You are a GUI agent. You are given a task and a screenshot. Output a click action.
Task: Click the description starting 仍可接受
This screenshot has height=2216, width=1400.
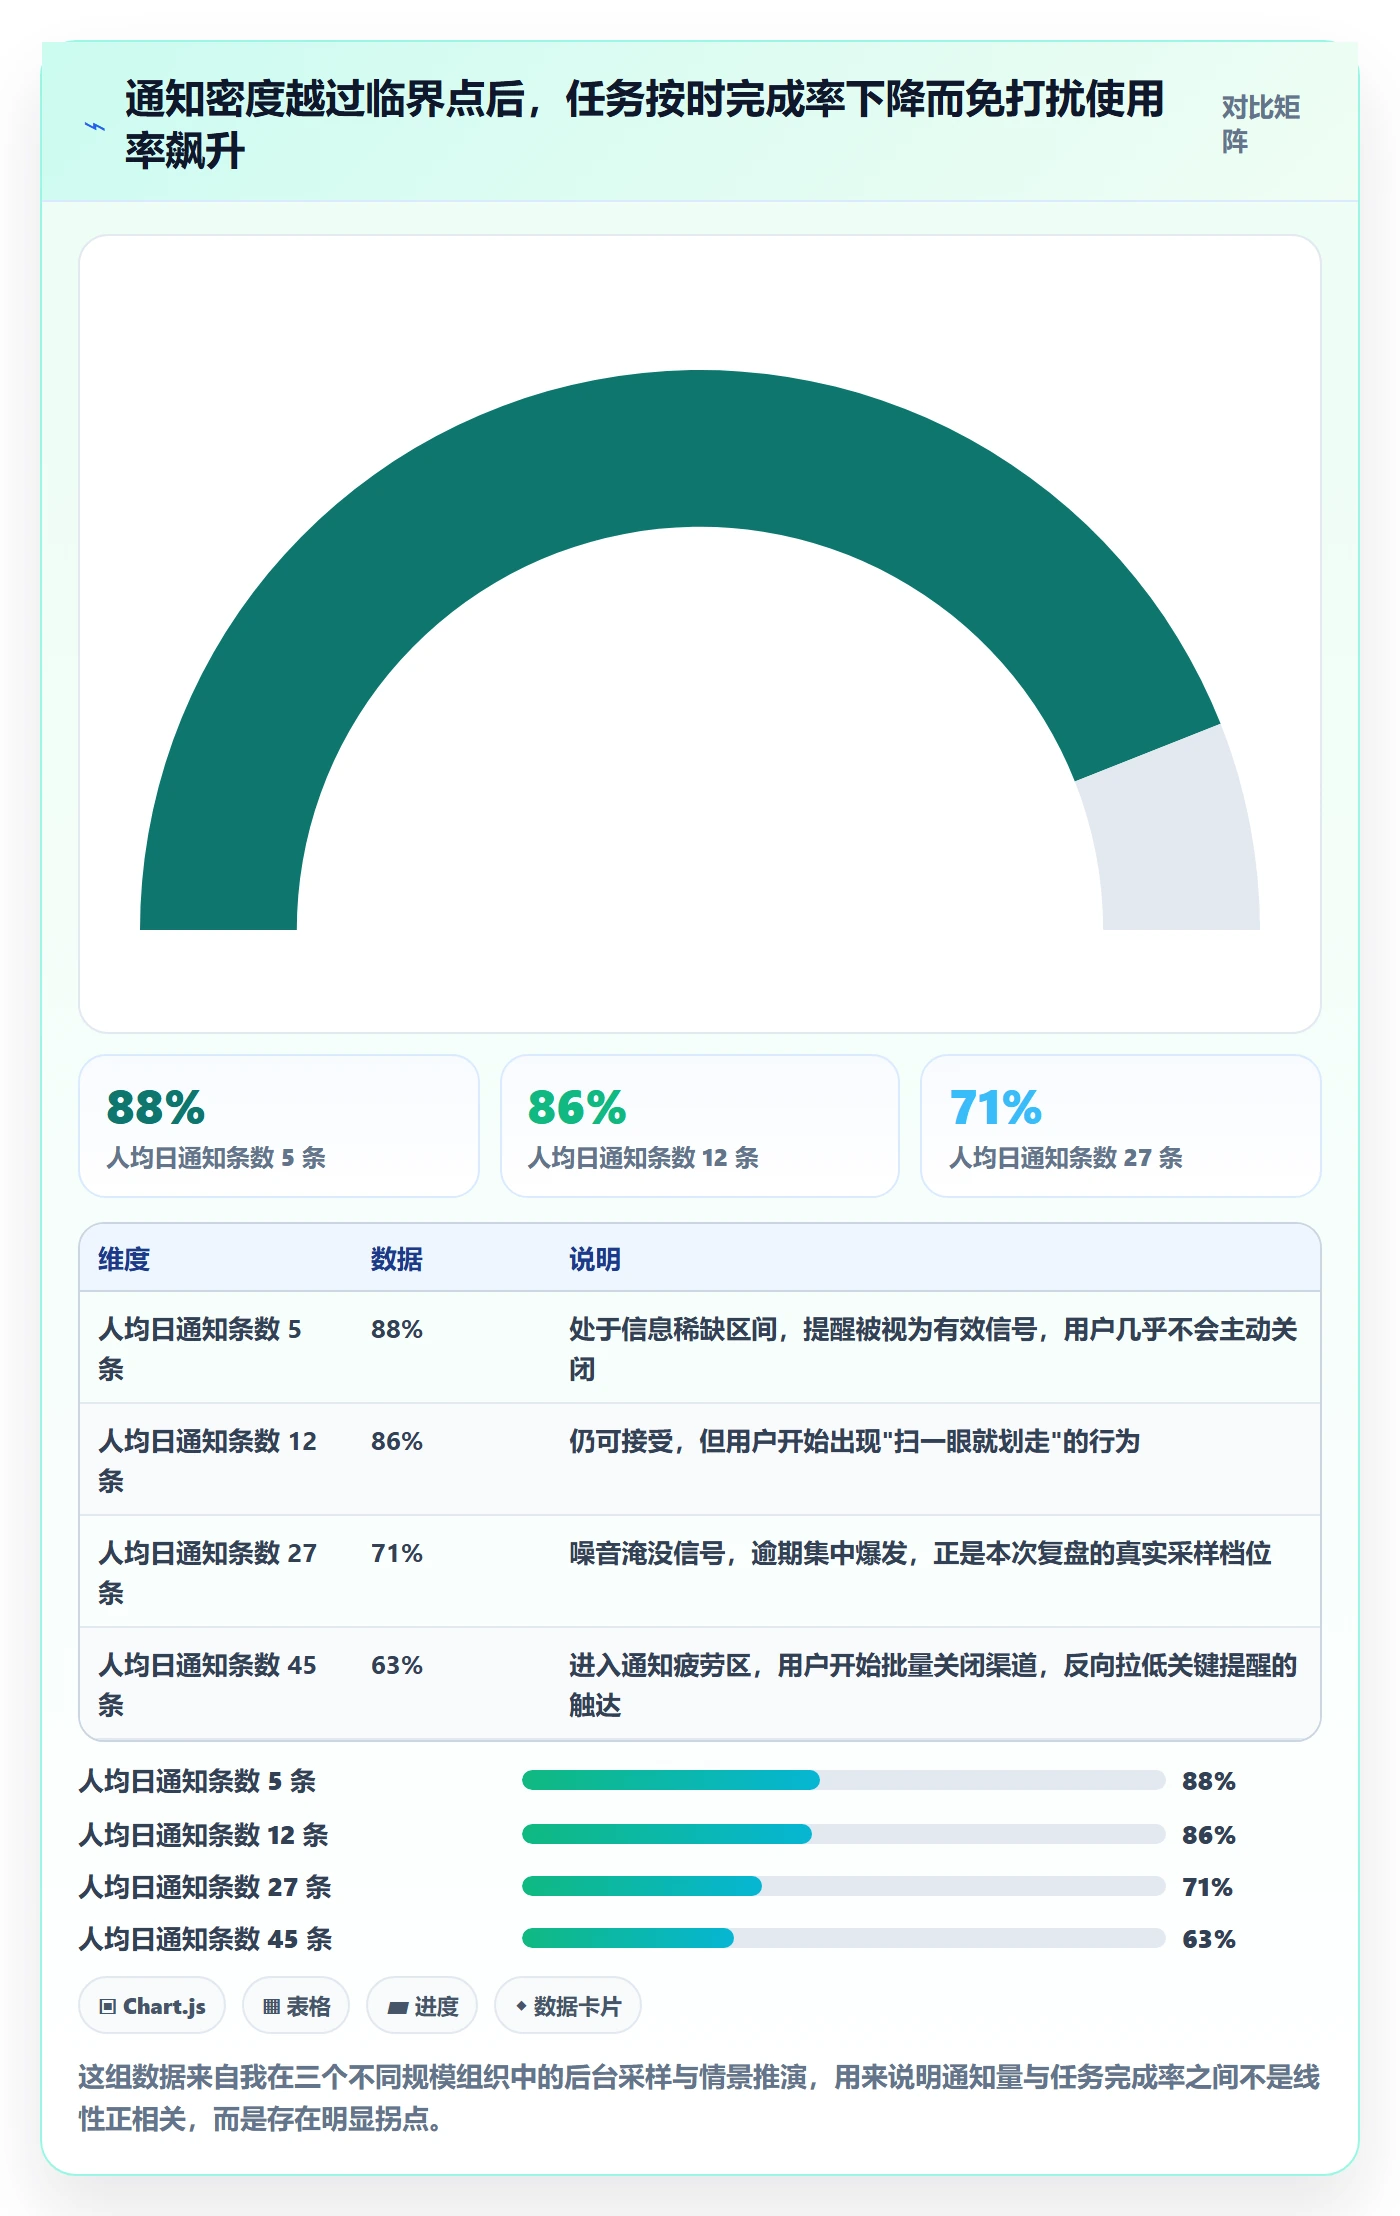coord(855,1441)
